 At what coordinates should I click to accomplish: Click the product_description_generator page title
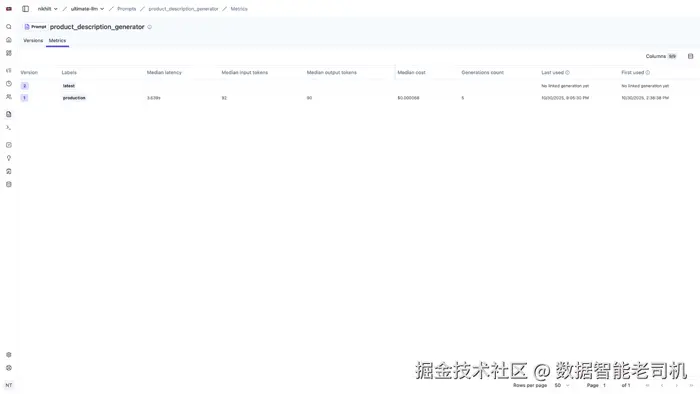[x=97, y=27]
